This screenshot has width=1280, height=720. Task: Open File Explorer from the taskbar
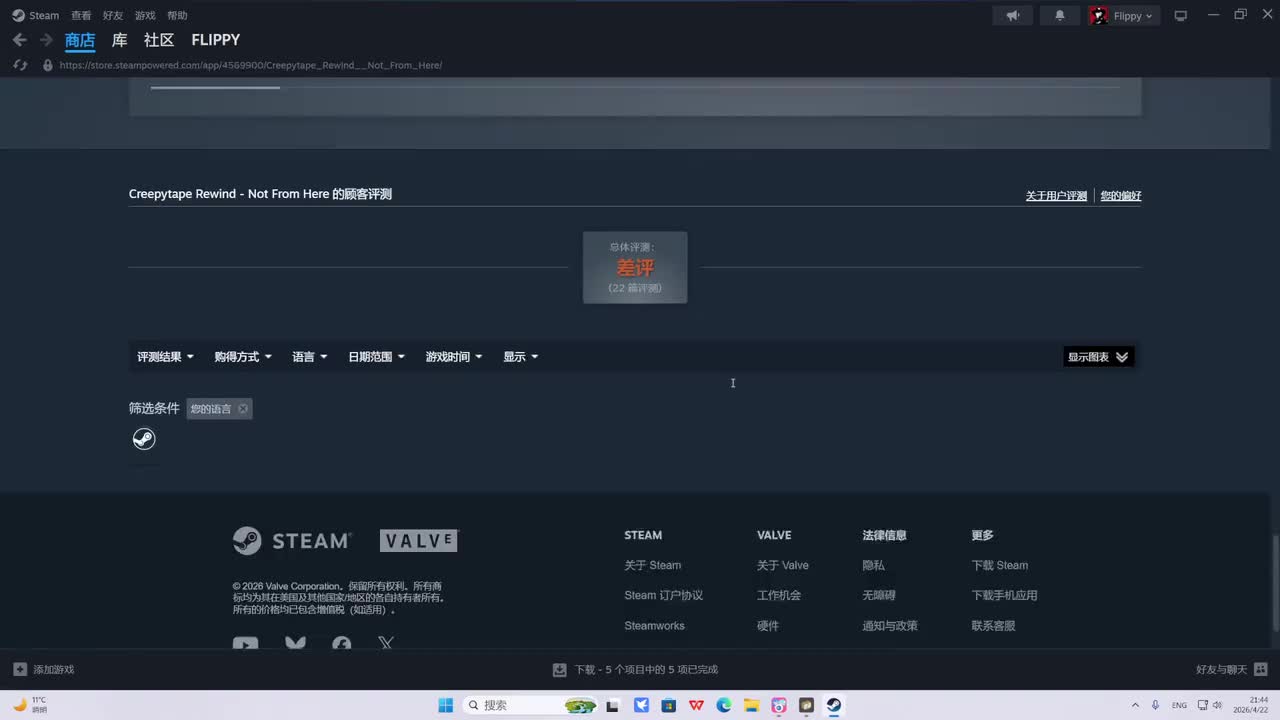[x=751, y=705]
